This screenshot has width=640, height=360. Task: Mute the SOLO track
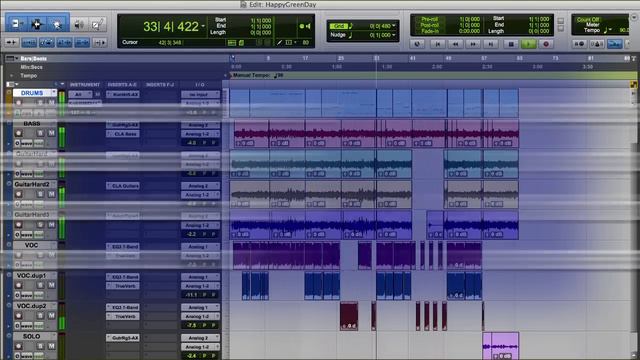pyautogui.click(x=51, y=346)
